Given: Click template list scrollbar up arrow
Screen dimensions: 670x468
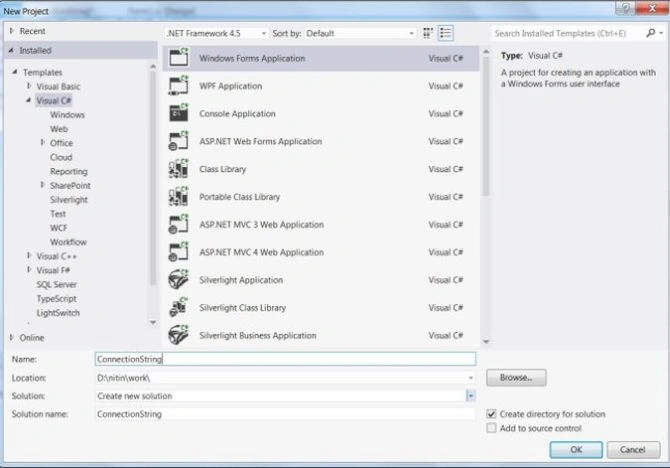Looking at the screenshot, I should 486,51.
